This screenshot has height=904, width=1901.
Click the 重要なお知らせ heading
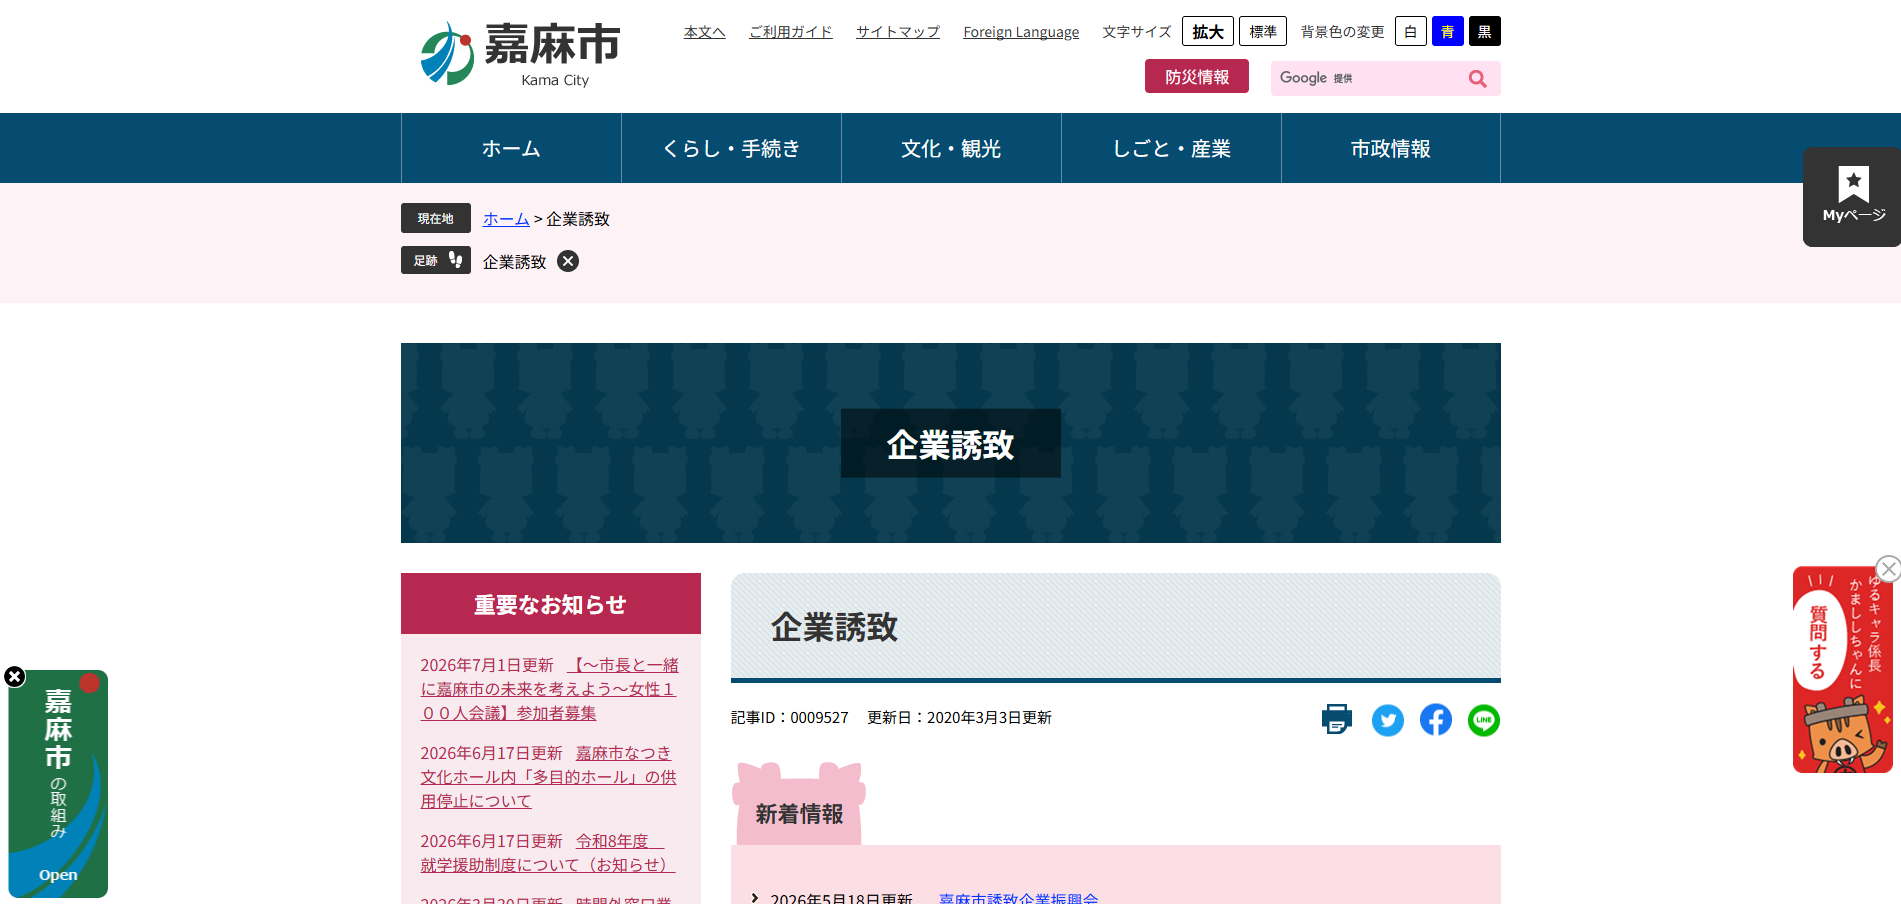[550, 604]
